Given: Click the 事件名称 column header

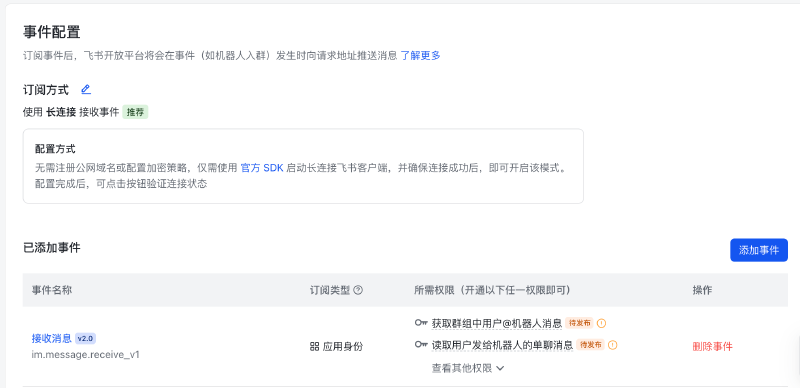Looking at the screenshot, I should point(52,290).
